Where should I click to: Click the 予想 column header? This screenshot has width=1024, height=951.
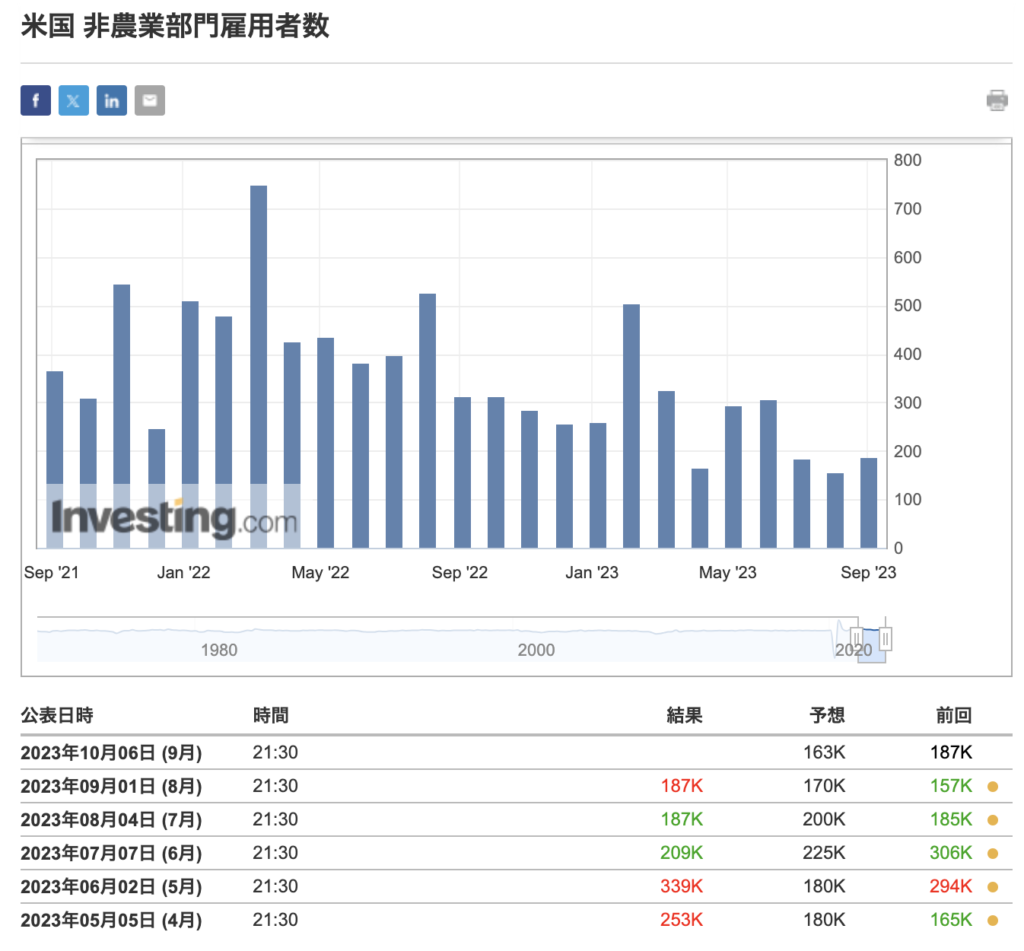click(827, 715)
